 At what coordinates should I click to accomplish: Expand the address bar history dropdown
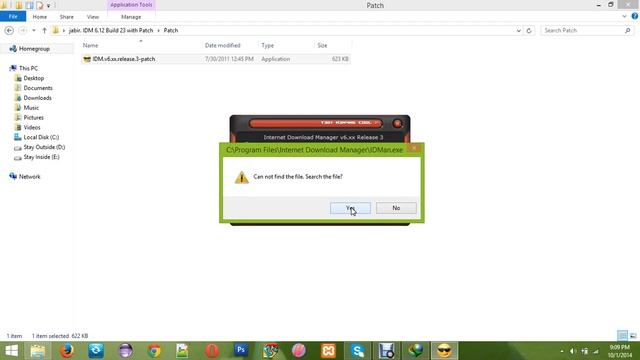pyautogui.click(x=518, y=31)
